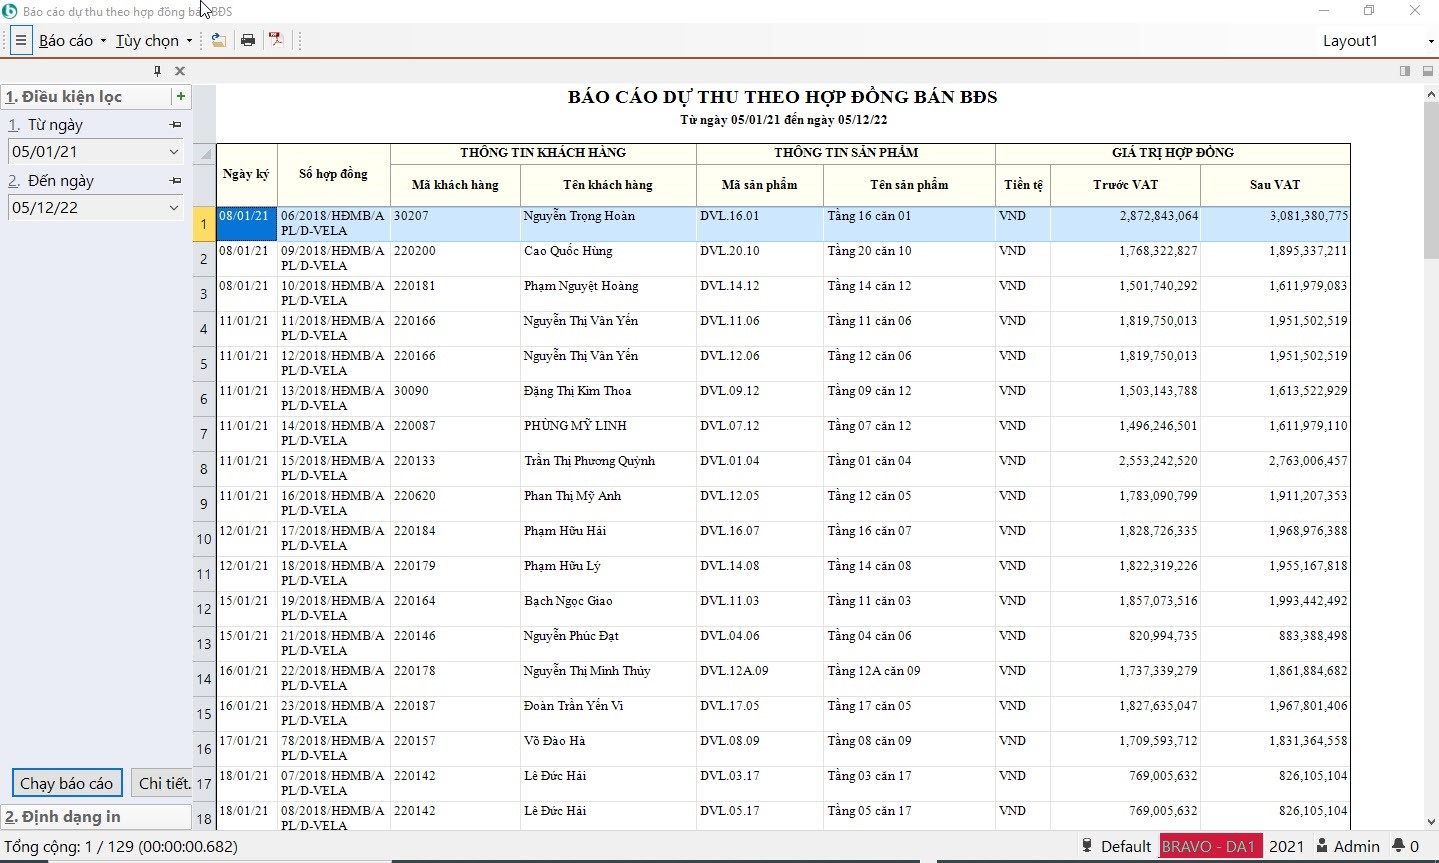Click the 2021 working year in status bar
The width and height of the screenshot is (1439, 863).
pos(1286,847)
